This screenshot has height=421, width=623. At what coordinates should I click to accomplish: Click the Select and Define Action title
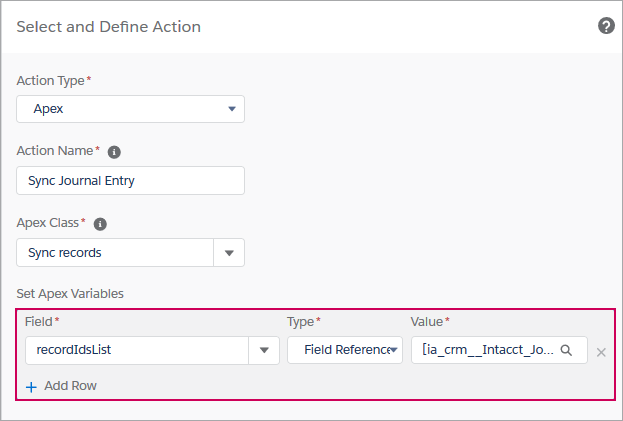click(x=108, y=27)
